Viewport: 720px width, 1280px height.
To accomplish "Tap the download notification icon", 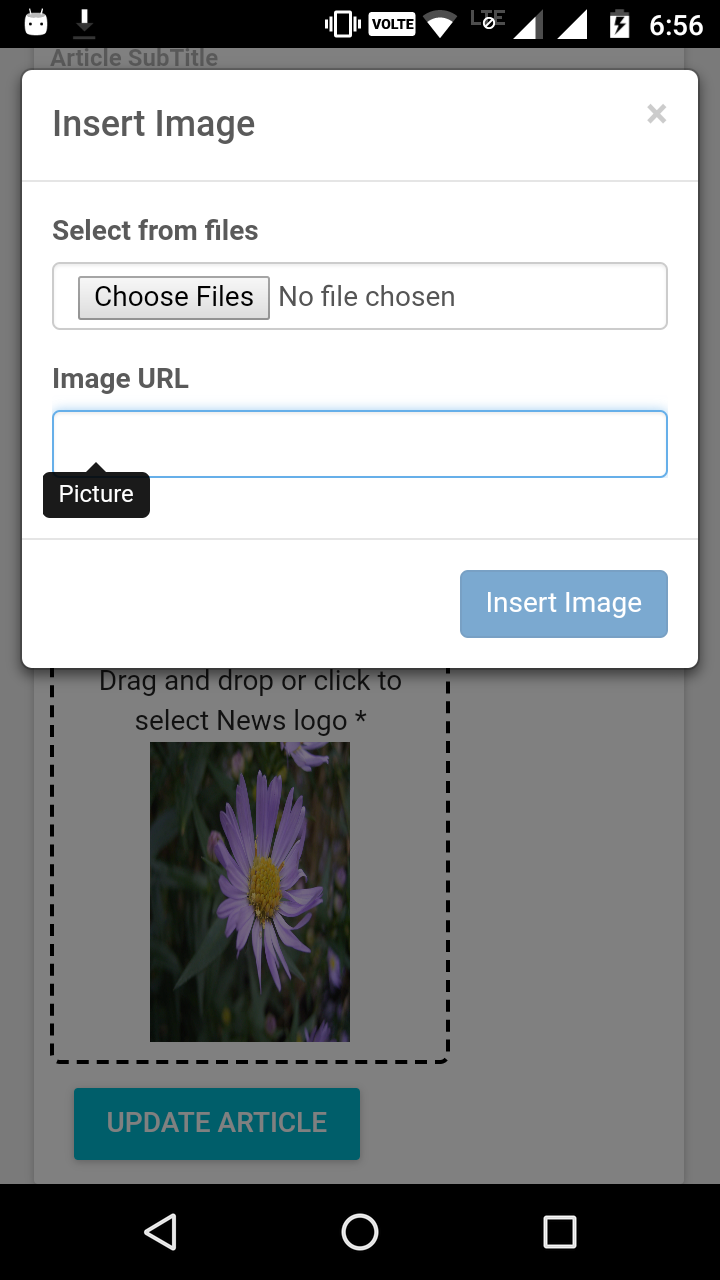I will click(84, 22).
